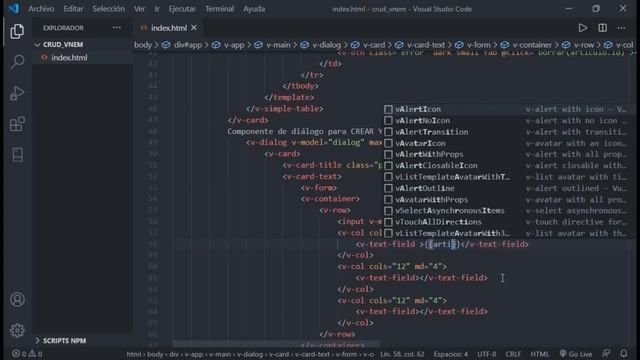Click the v-card-text breadcrumb item
This screenshot has height=360, width=640.
point(427,45)
